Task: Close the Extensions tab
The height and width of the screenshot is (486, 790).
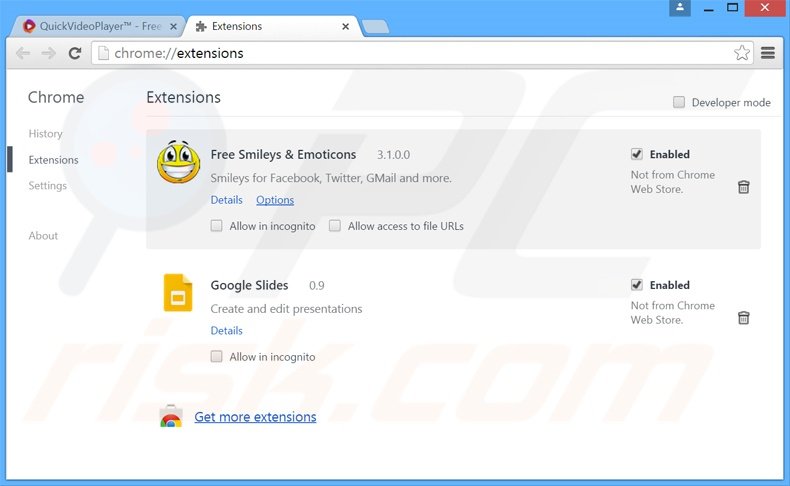Action: 346,27
